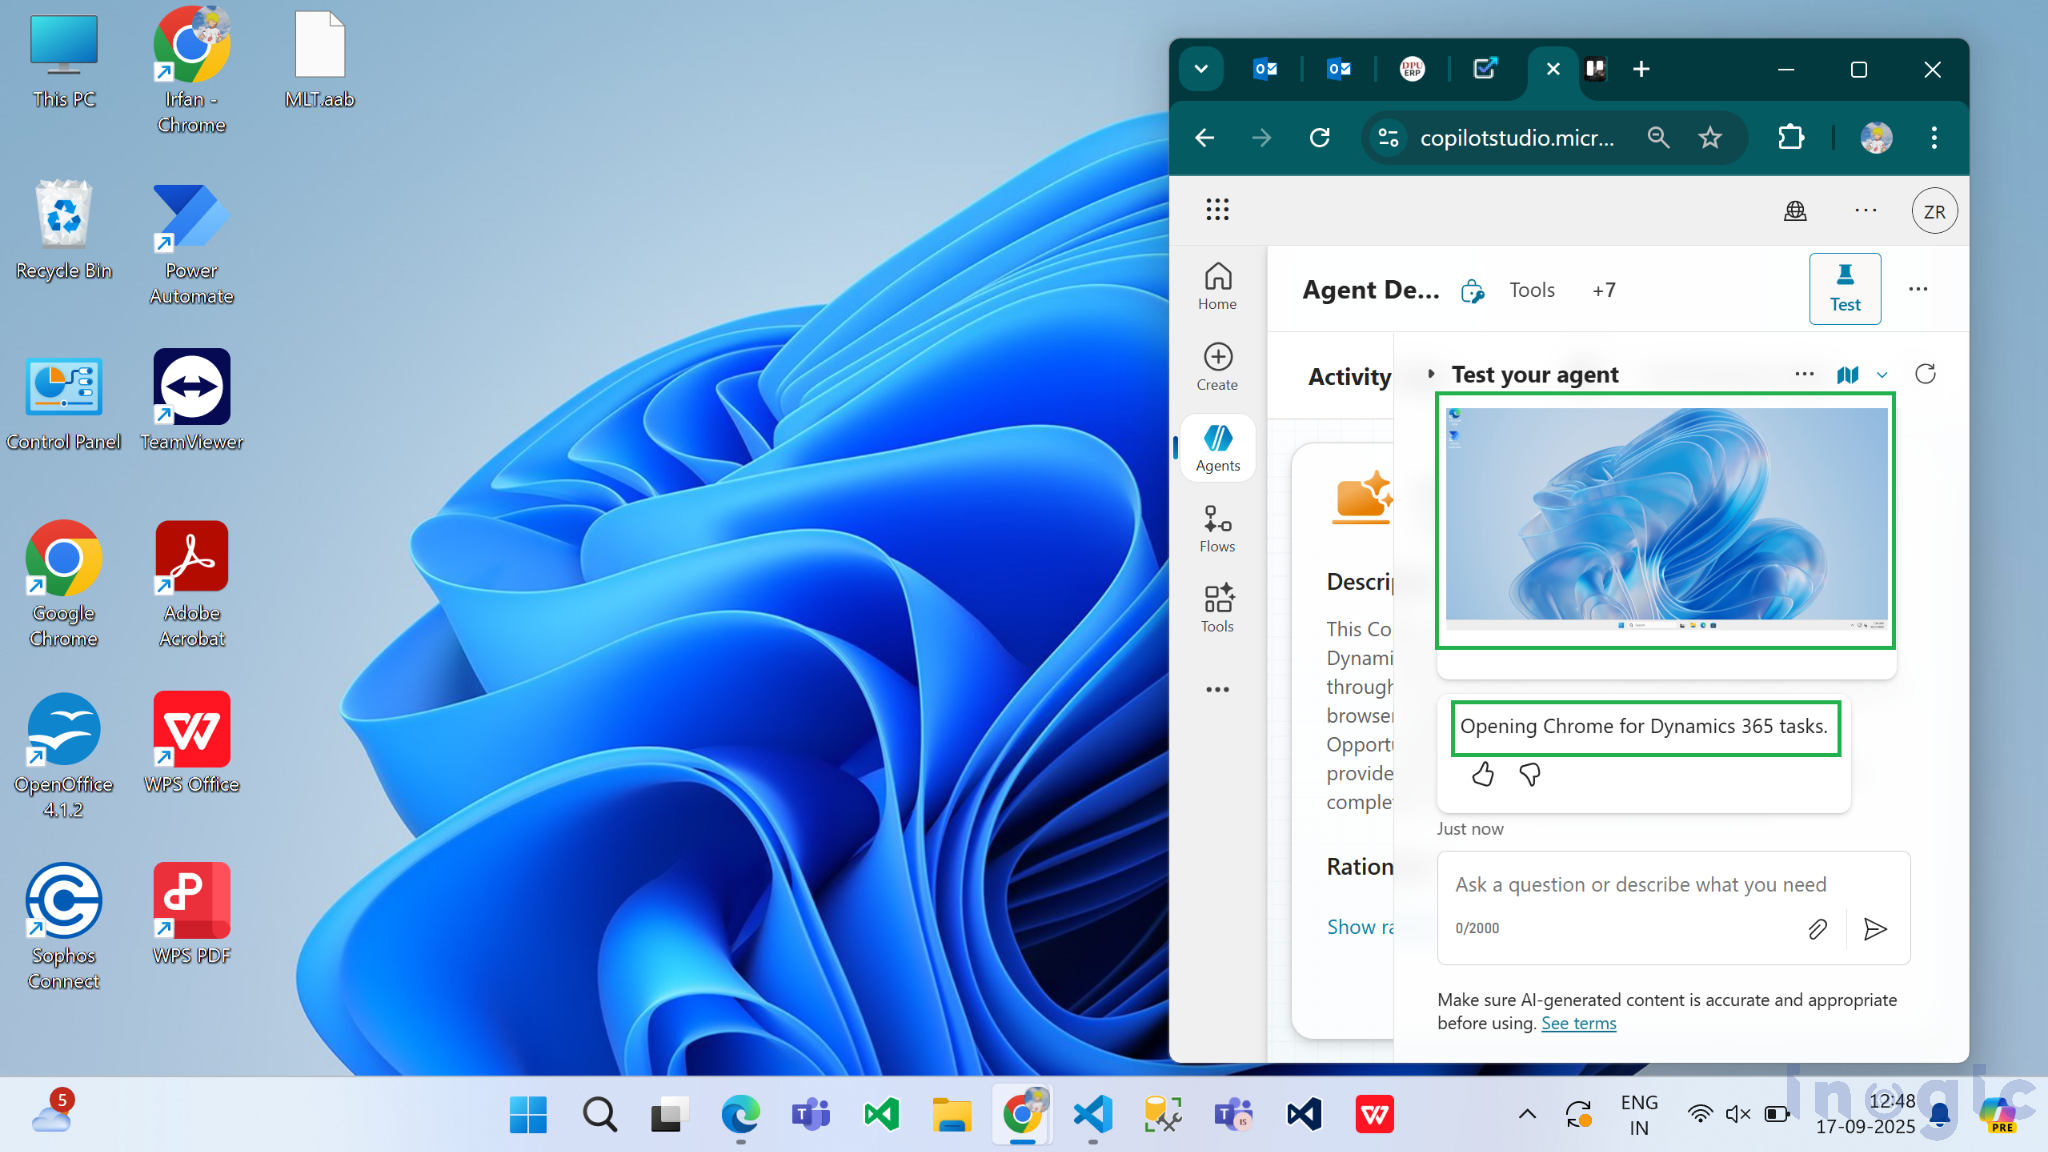Viewport: 2048px width, 1152px height.
Task: Open Flows in Copilot Studio sidebar
Action: [x=1217, y=529]
